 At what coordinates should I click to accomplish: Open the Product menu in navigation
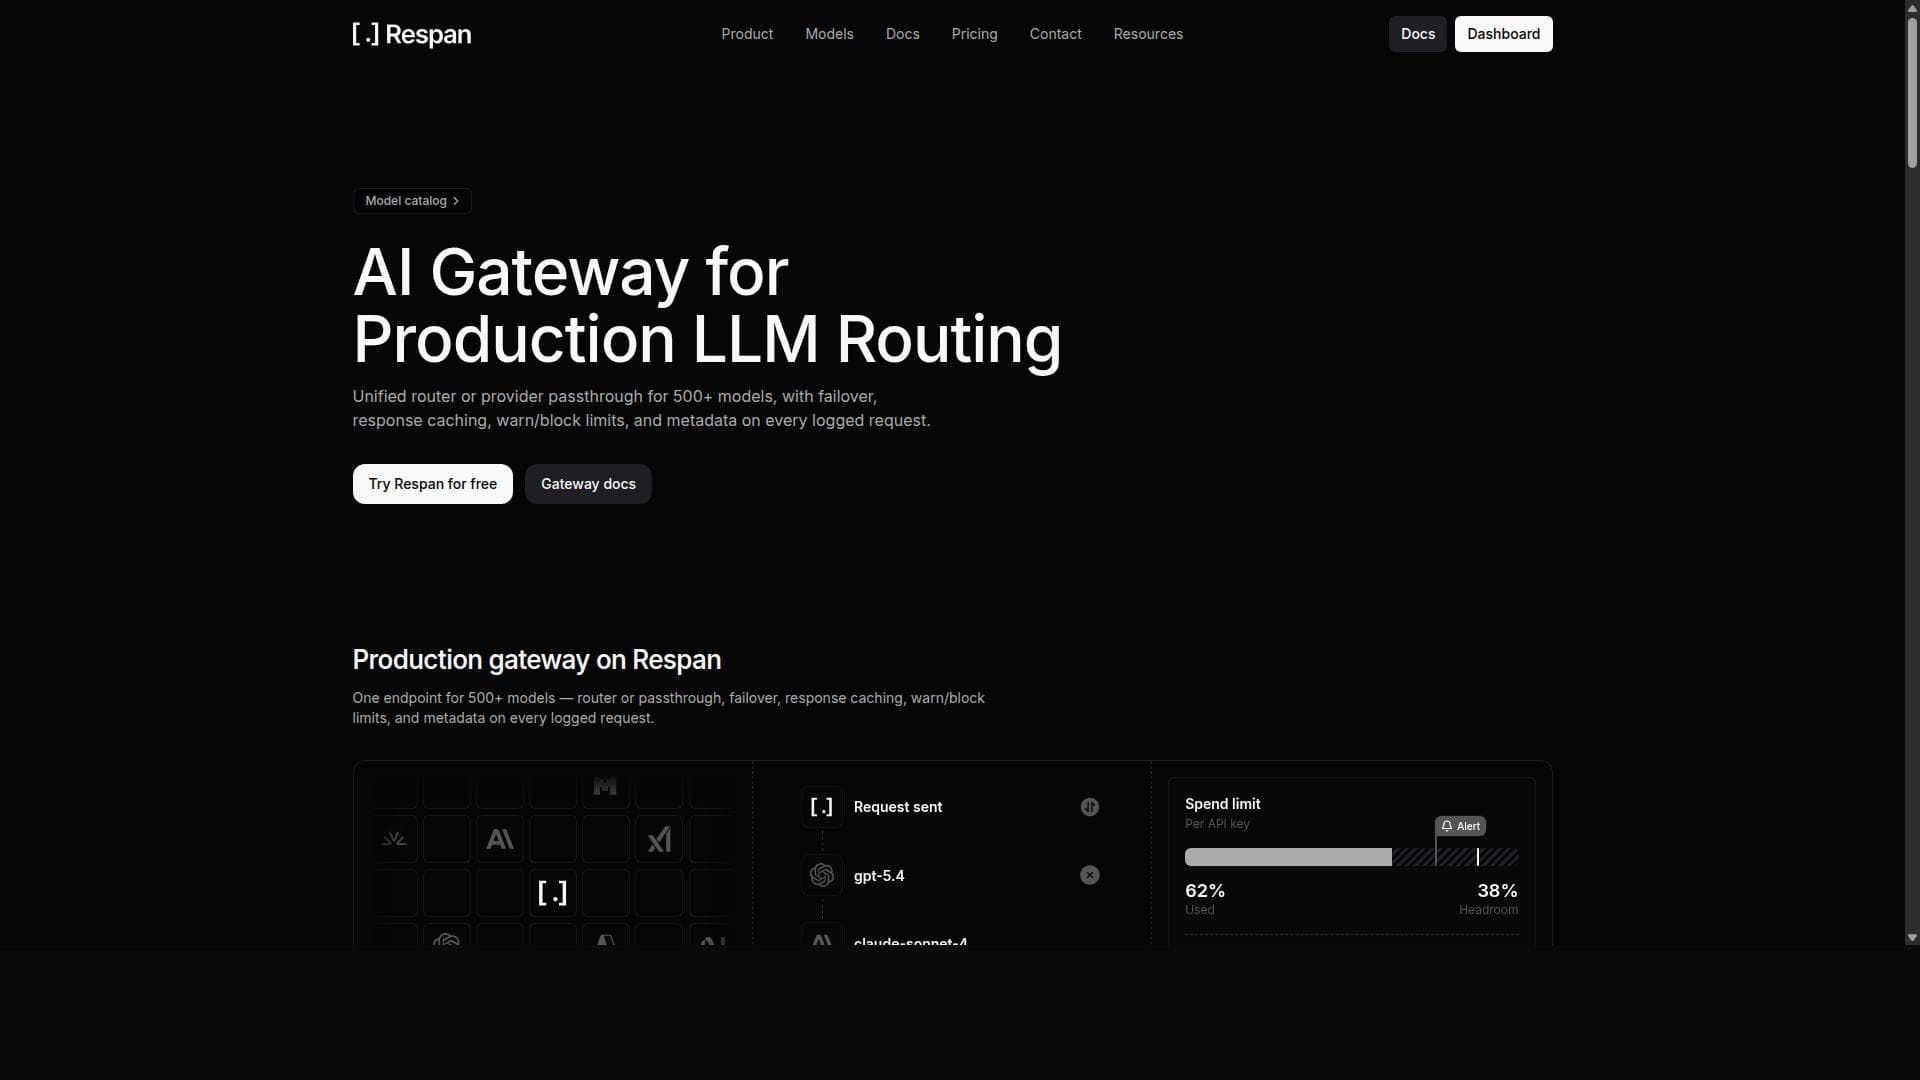(x=747, y=34)
